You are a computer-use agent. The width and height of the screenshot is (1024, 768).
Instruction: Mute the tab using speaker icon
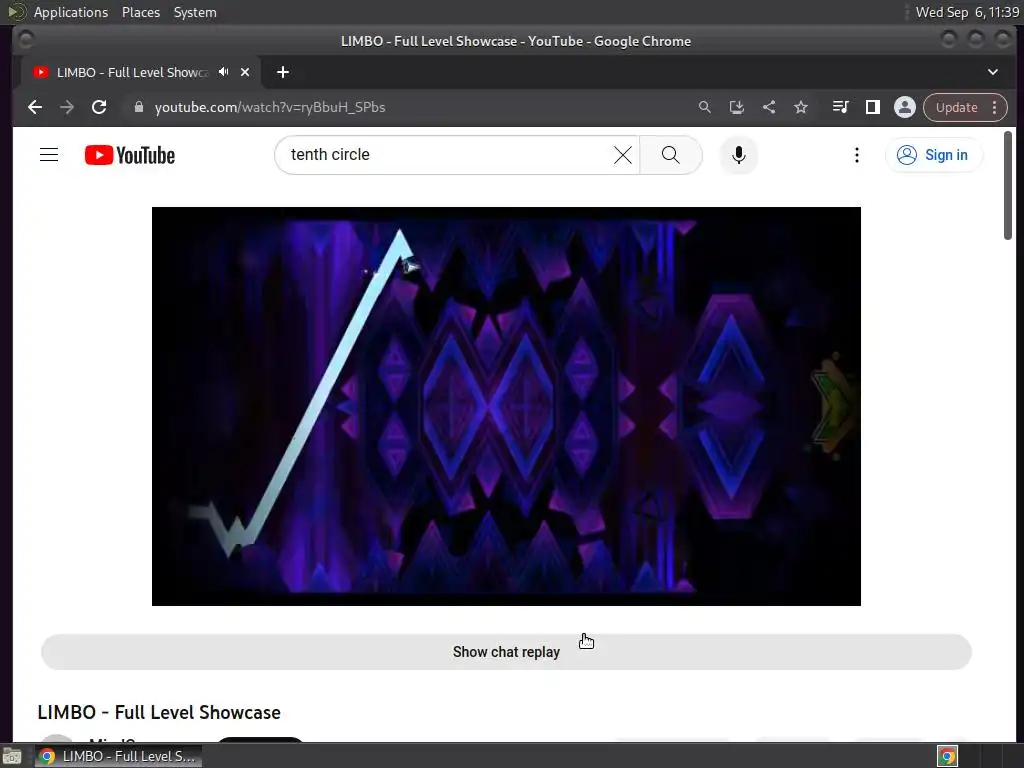tap(224, 72)
